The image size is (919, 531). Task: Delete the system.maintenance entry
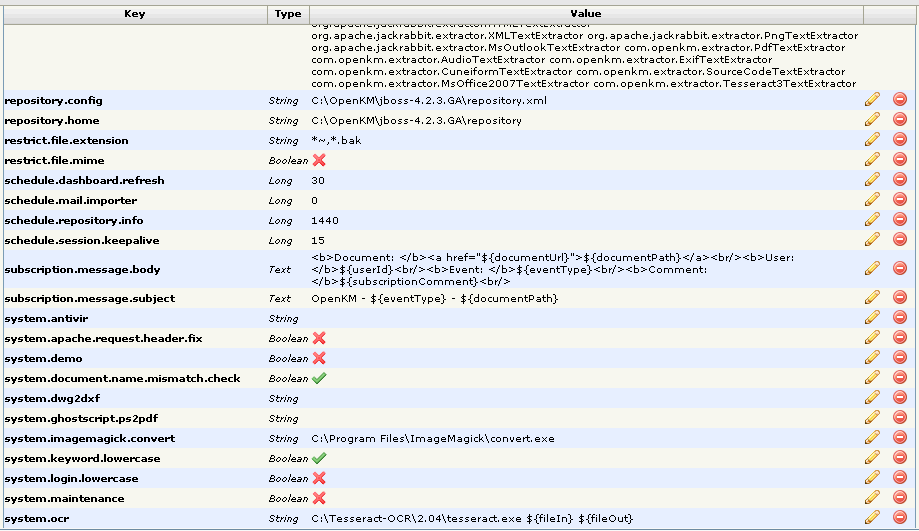(x=900, y=498)
